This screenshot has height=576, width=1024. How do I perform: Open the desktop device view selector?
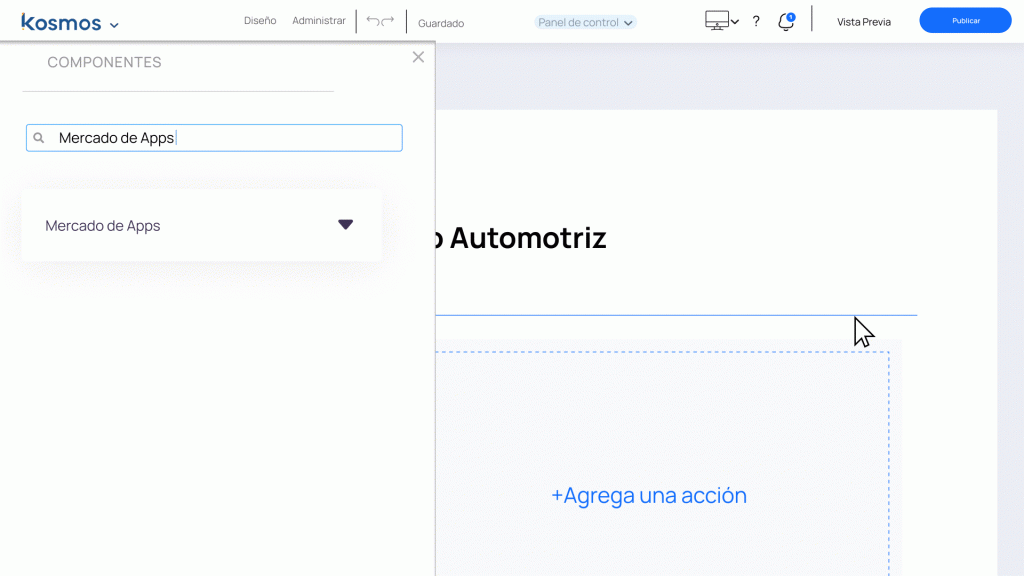tap(722, 21)
